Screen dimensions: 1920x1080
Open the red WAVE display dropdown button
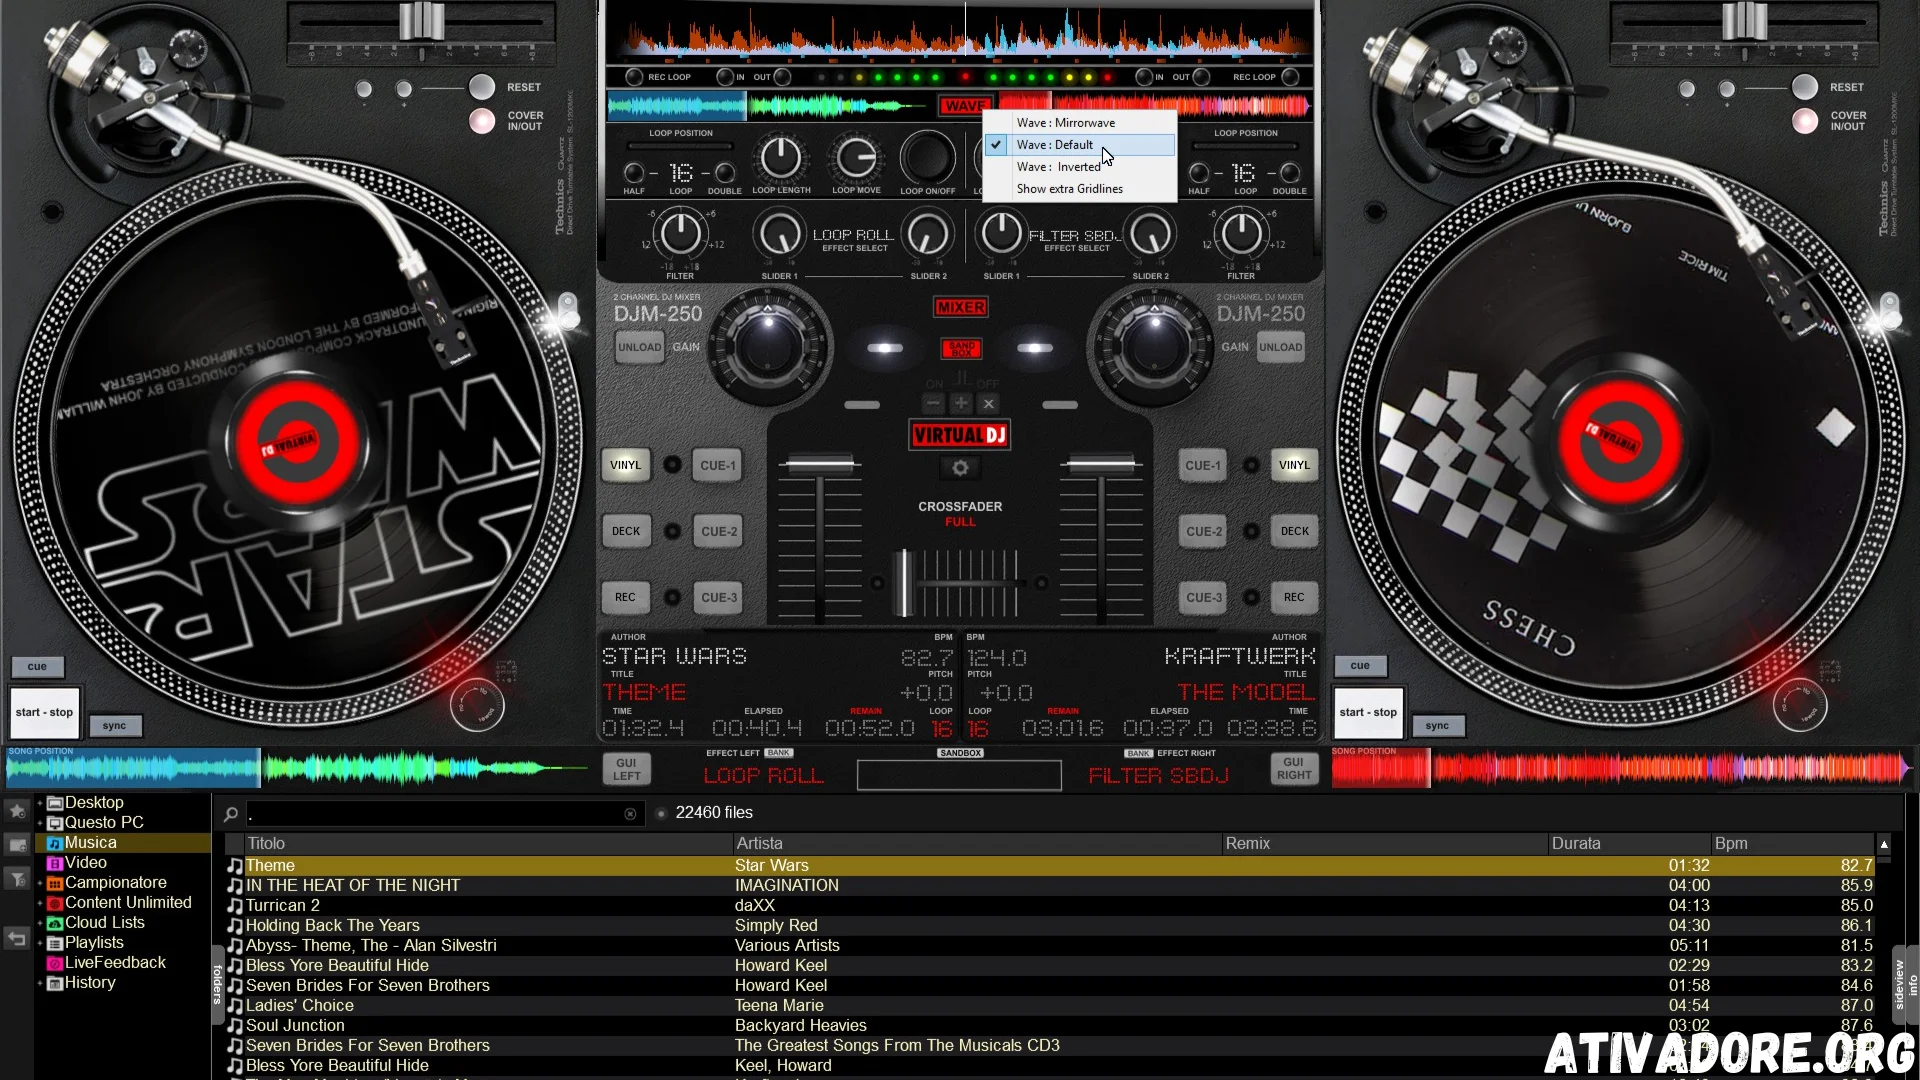(965, 105)
